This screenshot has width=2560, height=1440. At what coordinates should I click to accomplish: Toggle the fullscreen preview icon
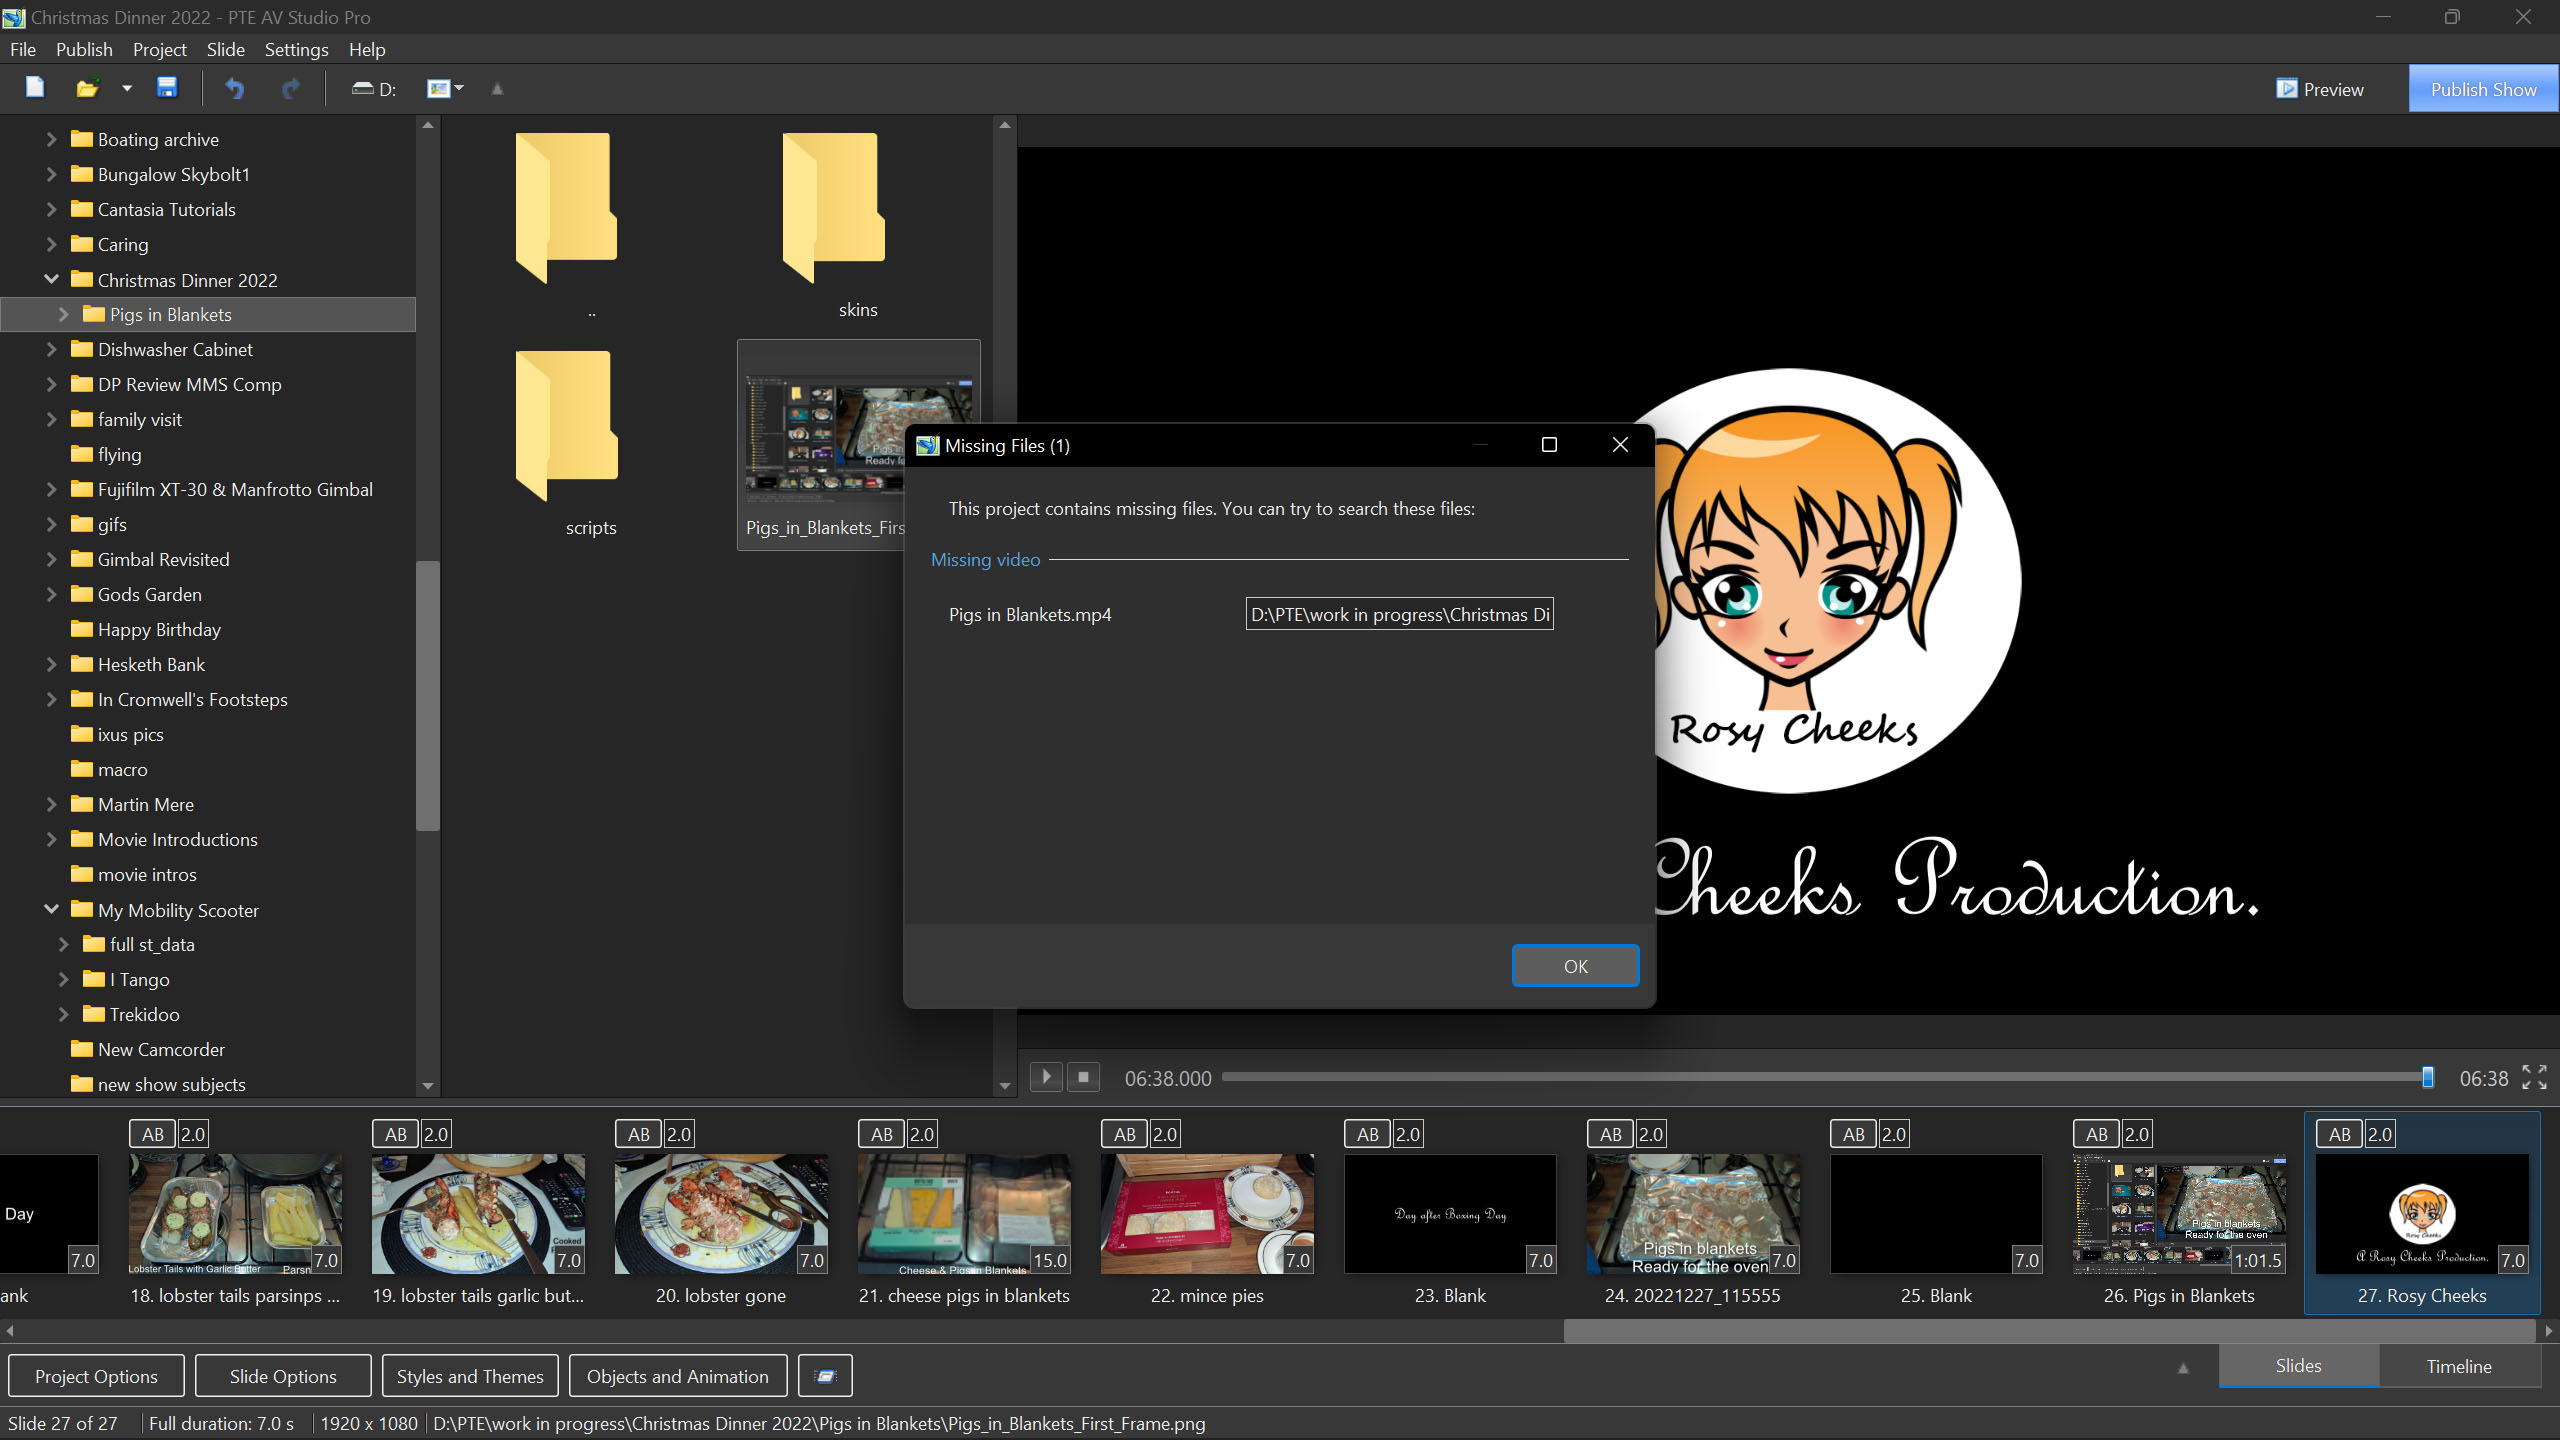2534,1077
